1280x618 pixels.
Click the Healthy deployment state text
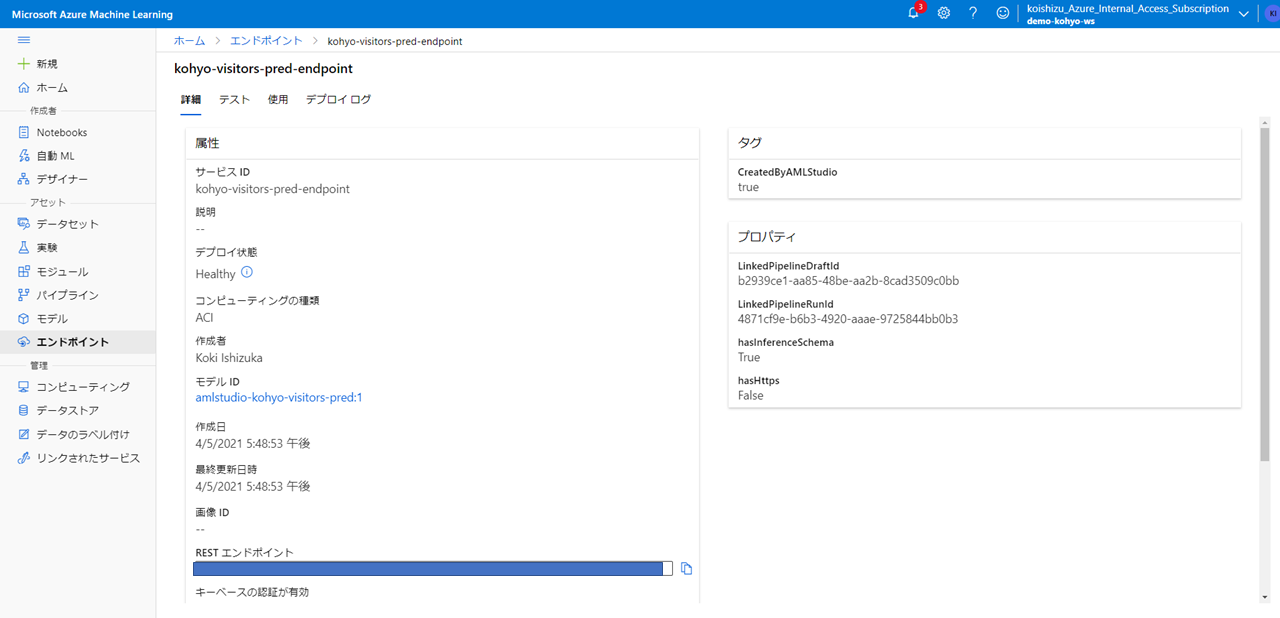pos(216,273)
